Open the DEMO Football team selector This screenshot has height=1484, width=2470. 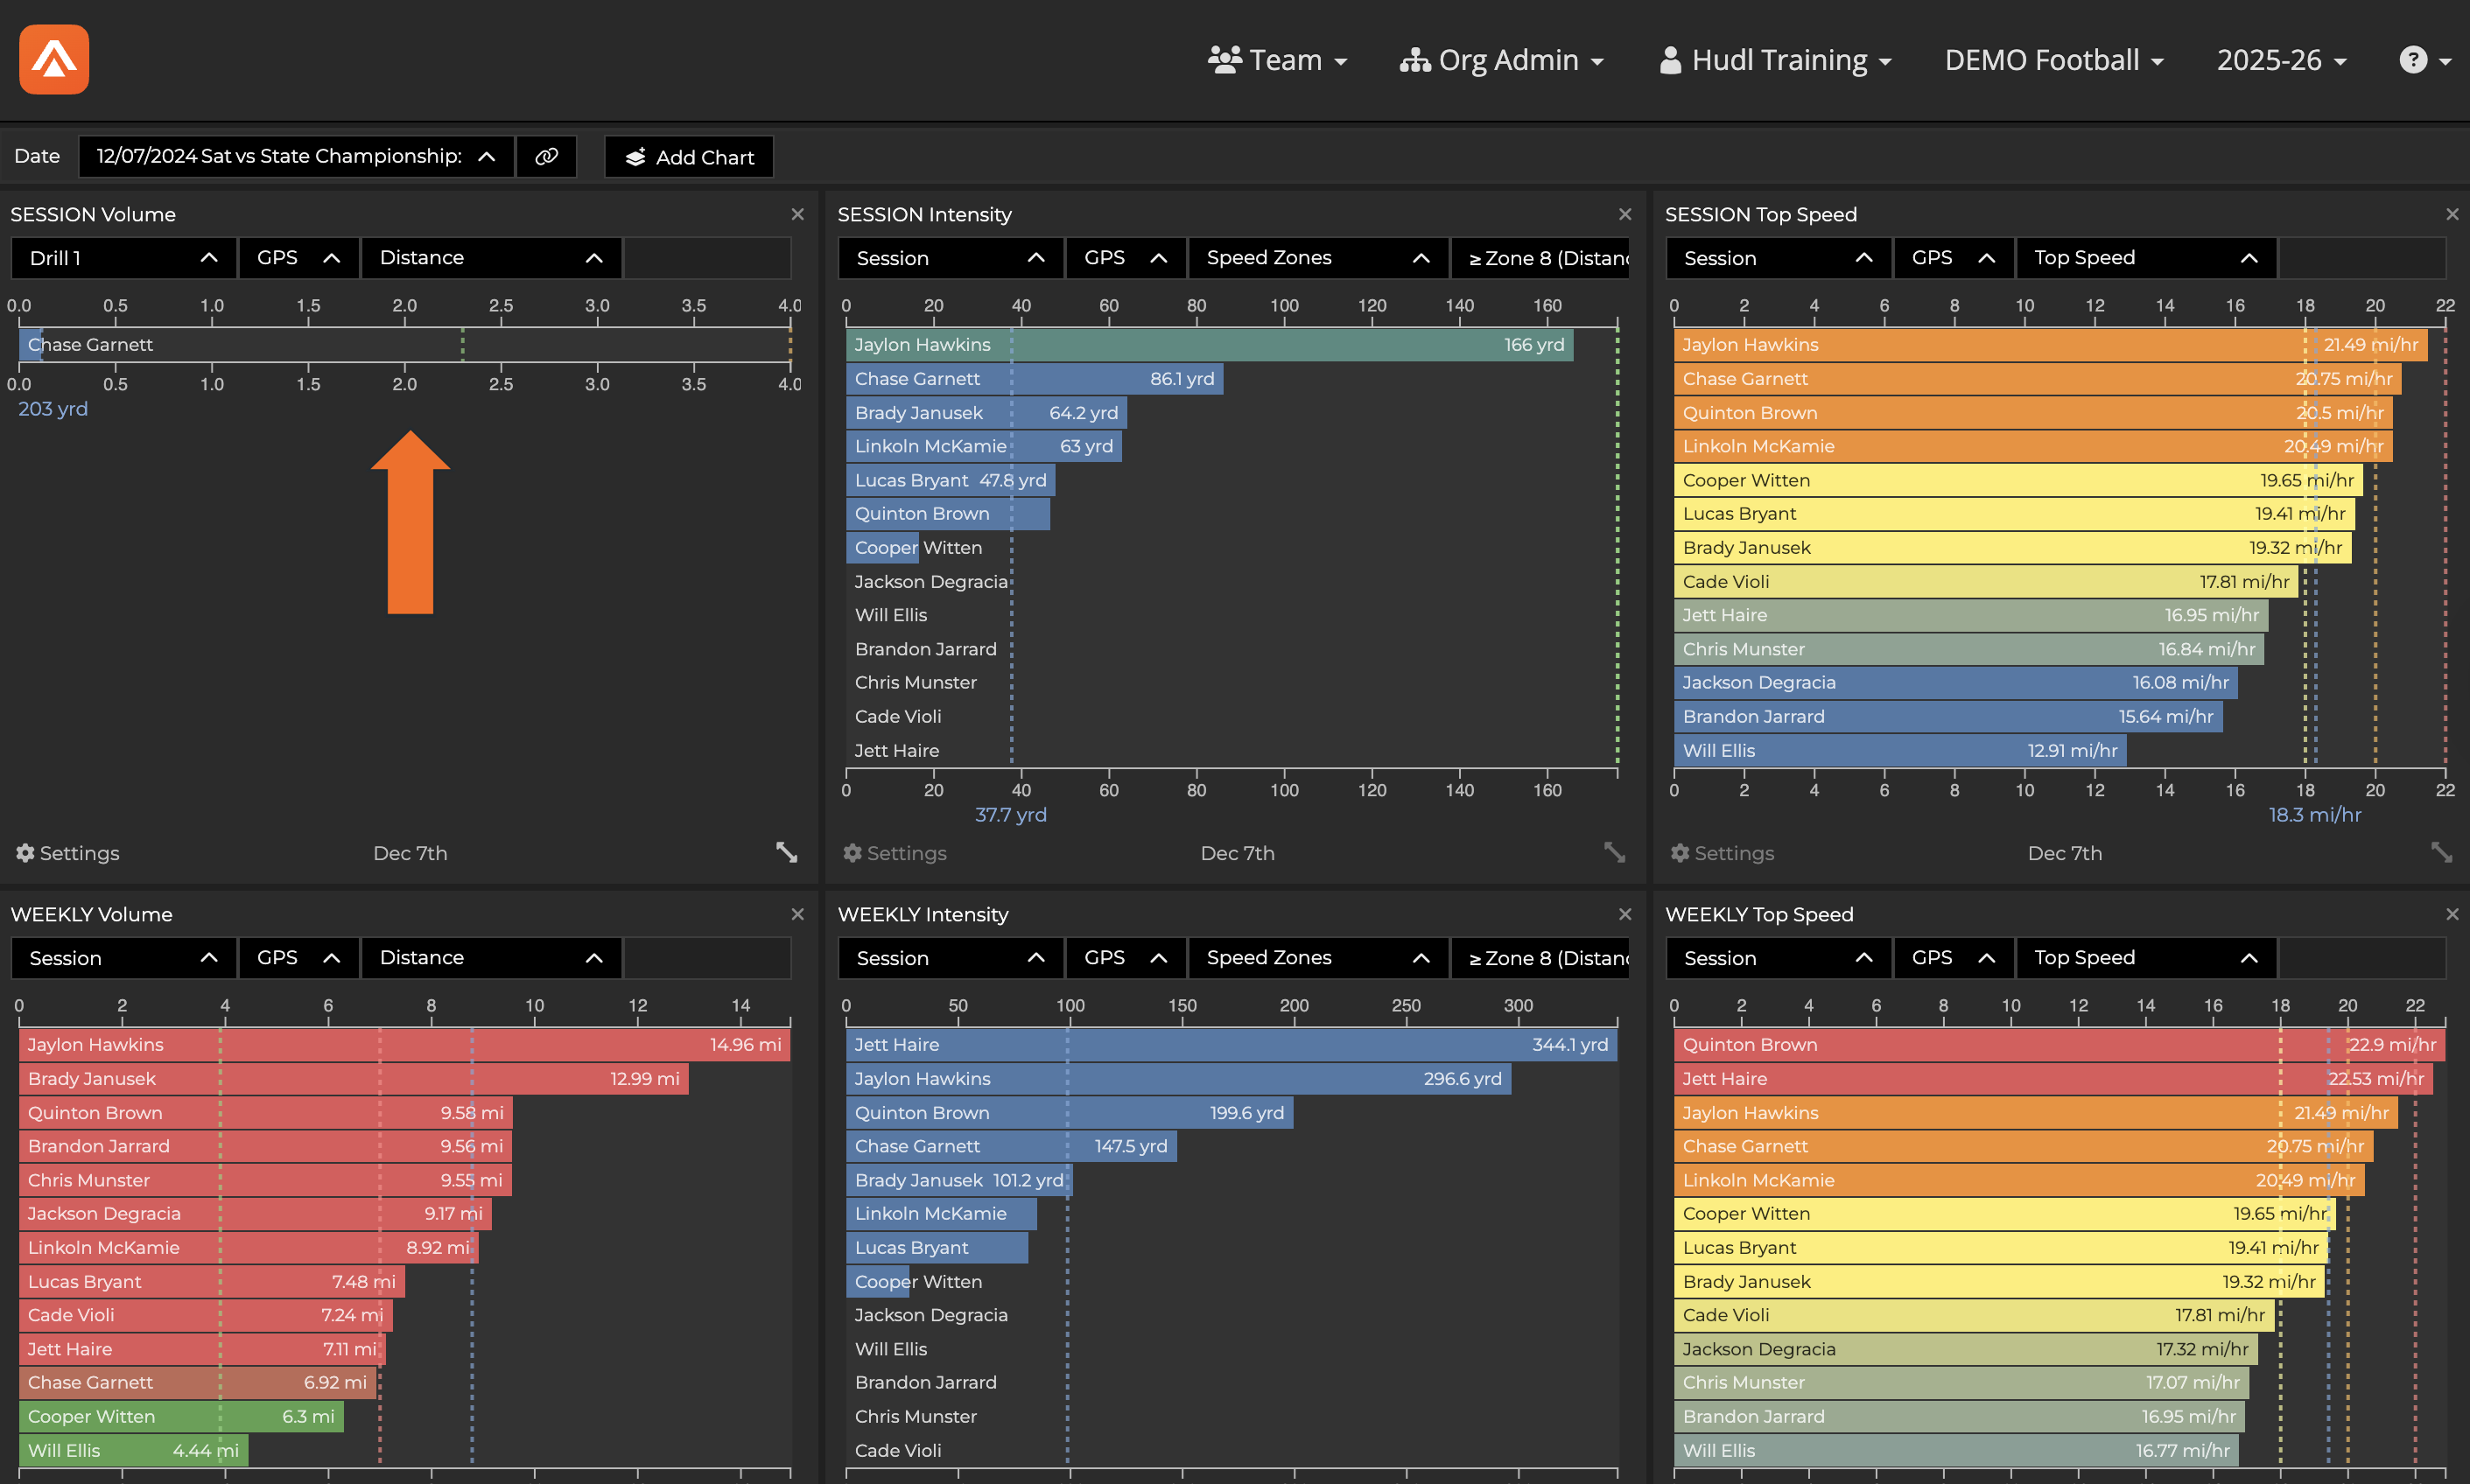coord(2054,60)
